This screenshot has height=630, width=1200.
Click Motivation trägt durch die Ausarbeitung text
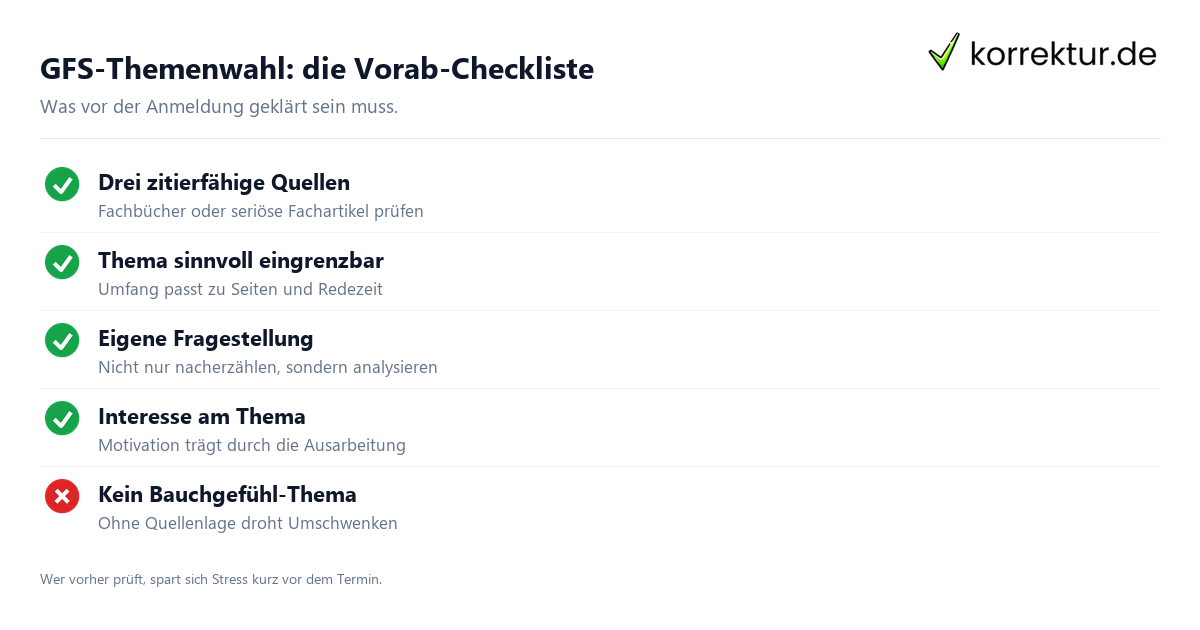(252, 445)
